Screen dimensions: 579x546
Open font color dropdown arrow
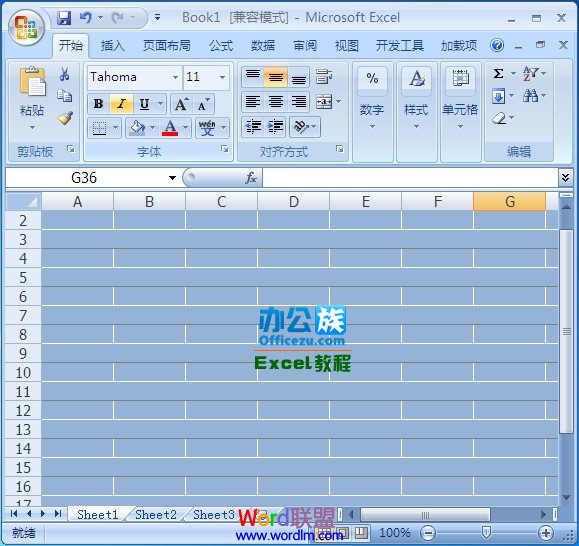coord(185,128)
